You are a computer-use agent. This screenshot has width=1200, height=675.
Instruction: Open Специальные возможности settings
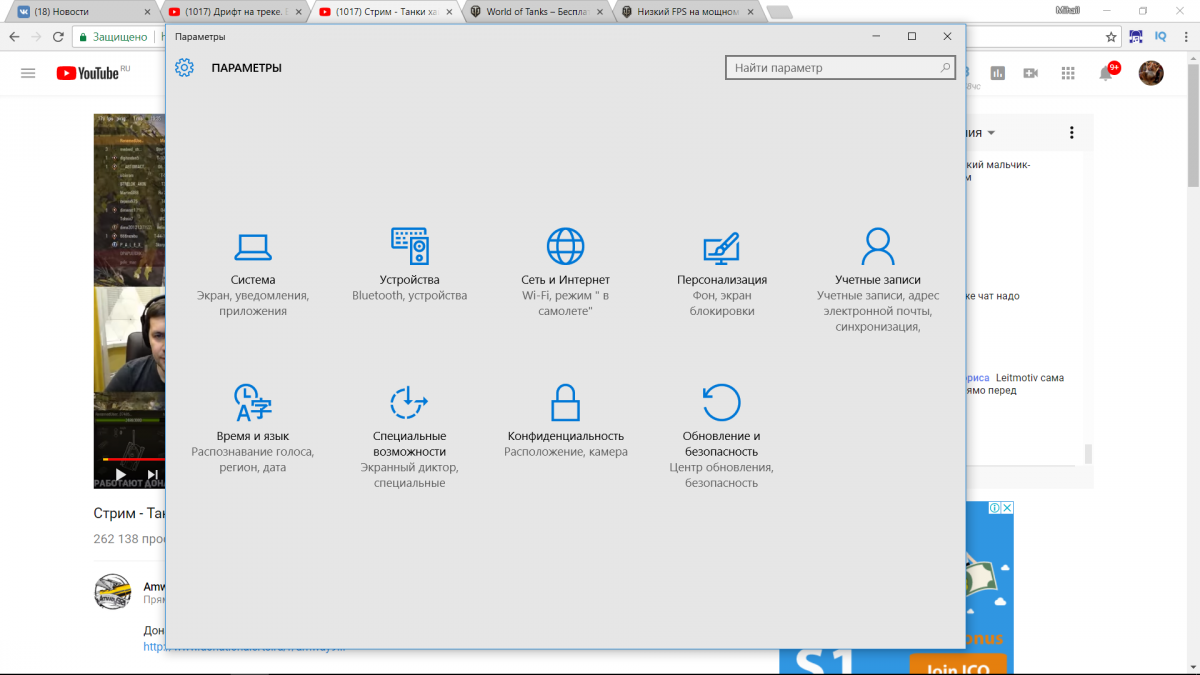tap(409, 436)
